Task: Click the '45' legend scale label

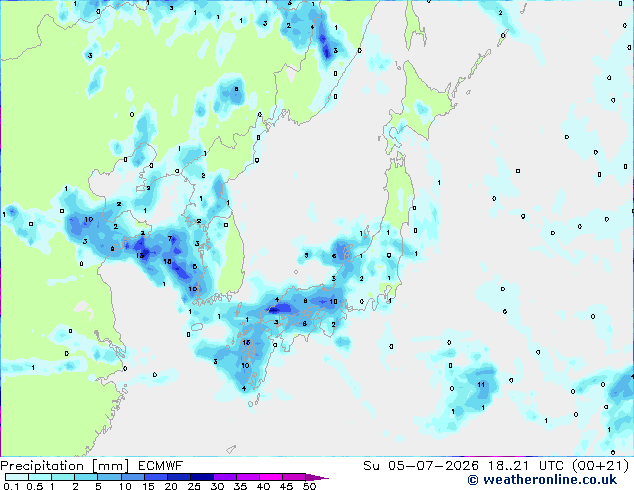Action: coord(286,486)
